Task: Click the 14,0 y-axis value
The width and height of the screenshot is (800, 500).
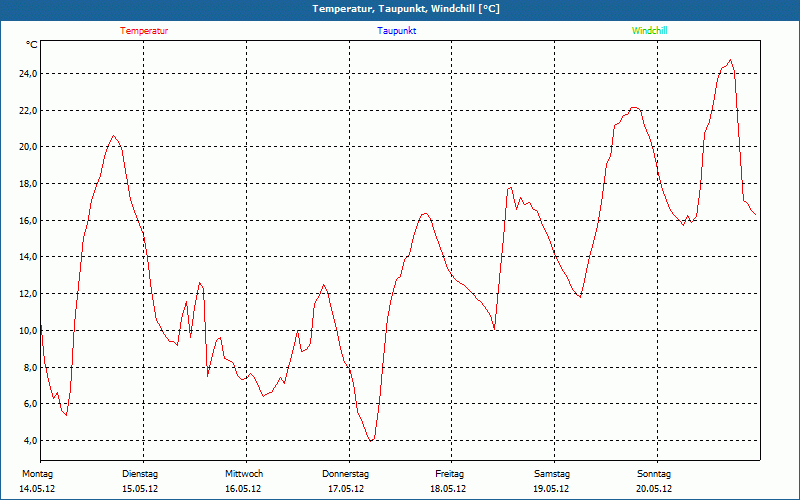Action: coord(28,257)
